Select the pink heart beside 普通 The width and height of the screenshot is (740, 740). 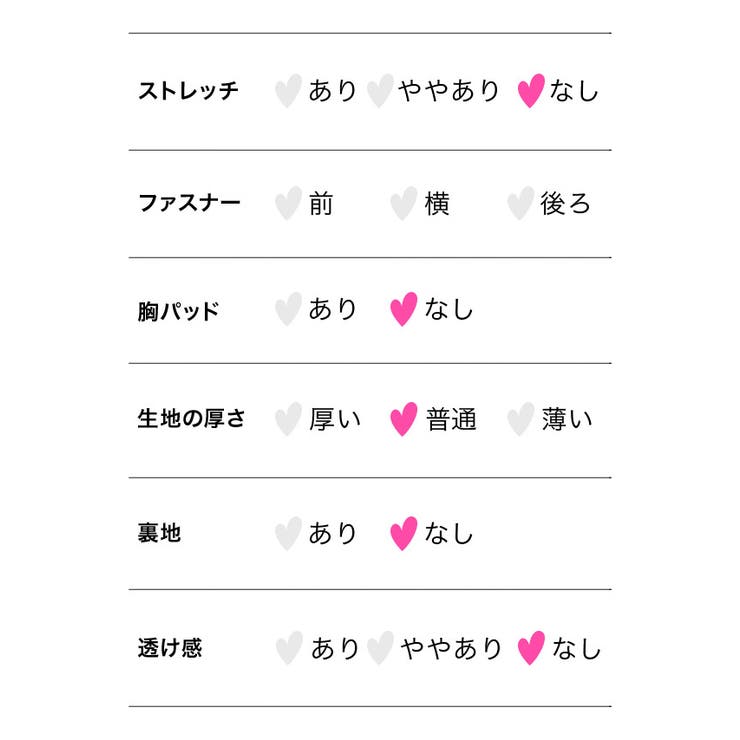point(403,419)
